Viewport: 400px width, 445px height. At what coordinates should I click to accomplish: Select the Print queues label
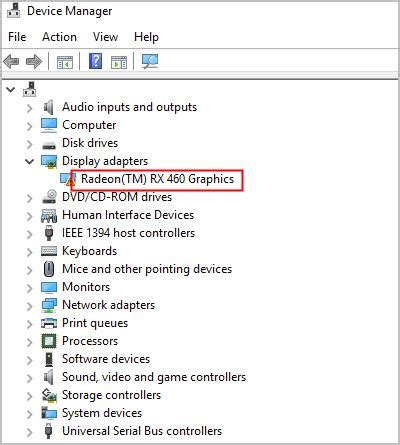(95, 323)
